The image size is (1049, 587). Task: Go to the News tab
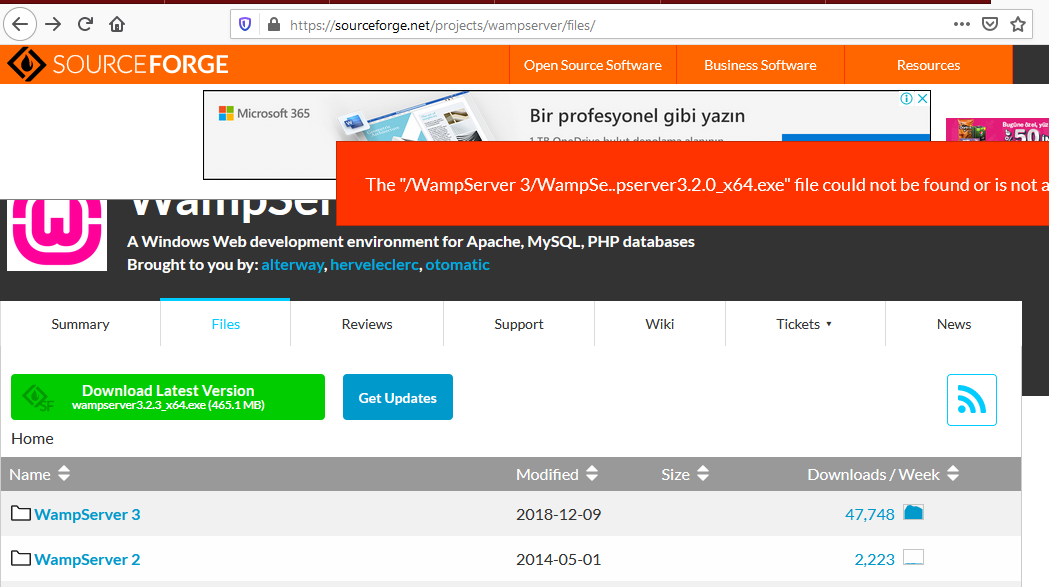click(x=954, y=324)
